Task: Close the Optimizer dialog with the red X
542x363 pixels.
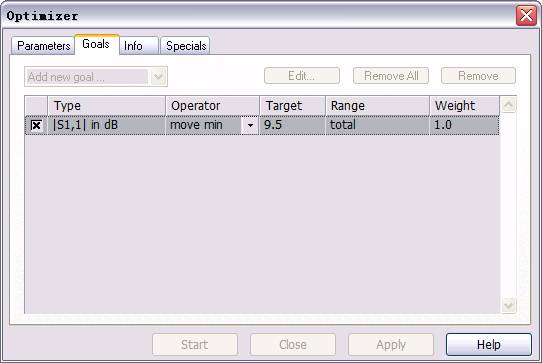Action: point(526,16)
